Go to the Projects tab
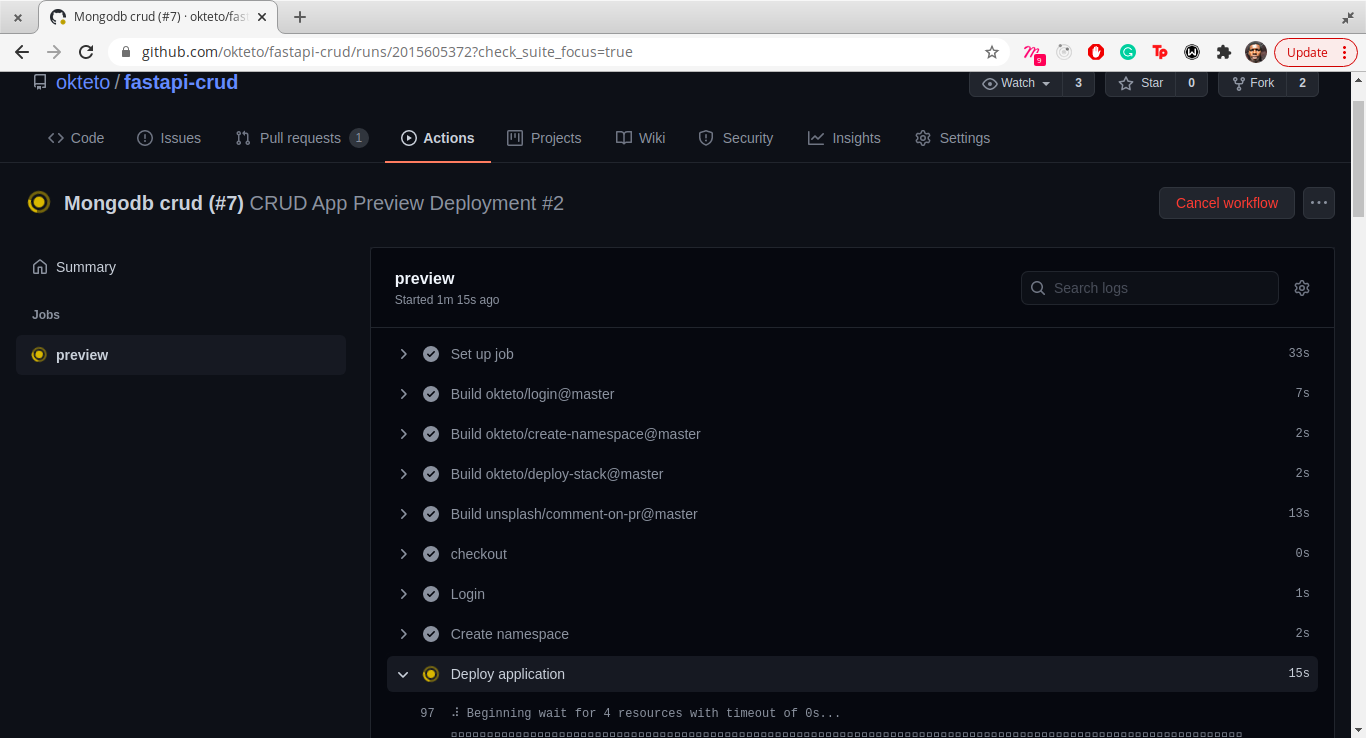The width and height of the screenshot is (1366, 738). tap(544, 138)
